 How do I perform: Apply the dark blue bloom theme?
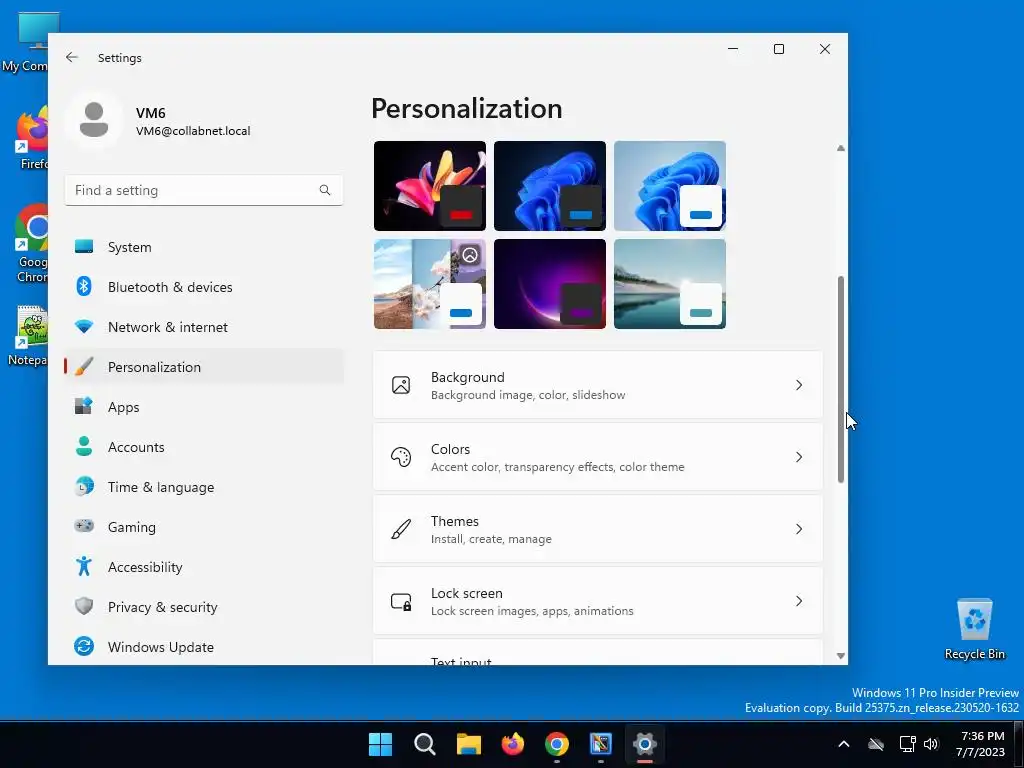[x=550, y=185]
